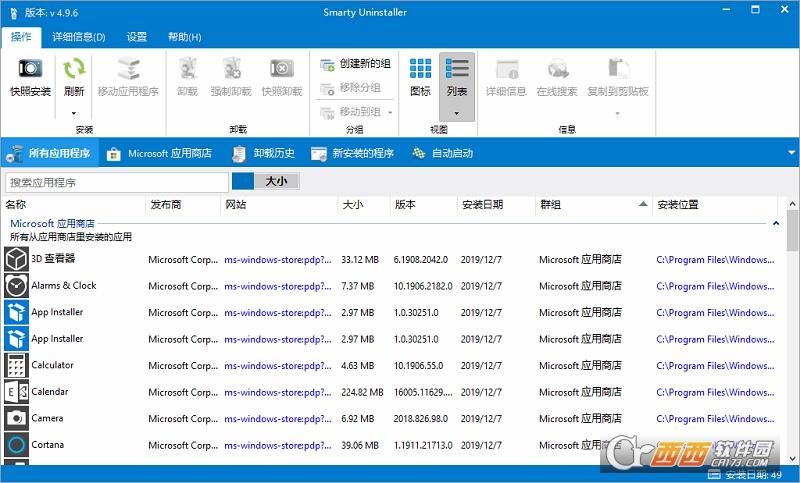Select the 224.82 MB size cell
800x483 pixels.
[x=362, y=392]
